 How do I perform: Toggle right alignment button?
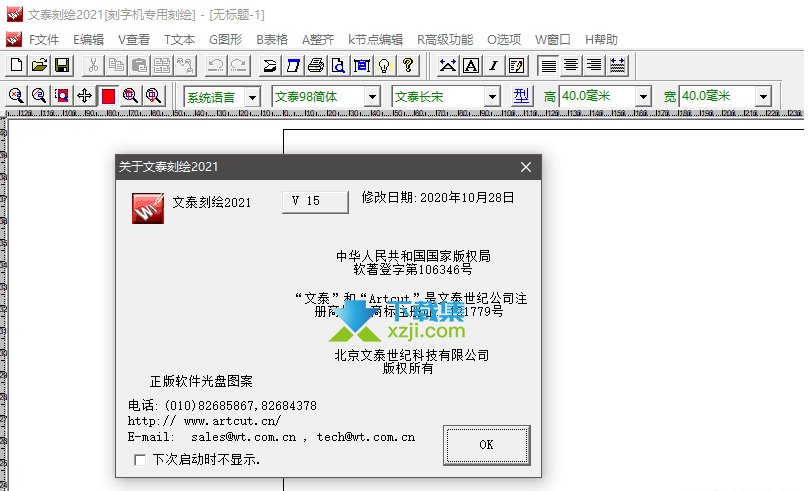(x=594, y=66)
